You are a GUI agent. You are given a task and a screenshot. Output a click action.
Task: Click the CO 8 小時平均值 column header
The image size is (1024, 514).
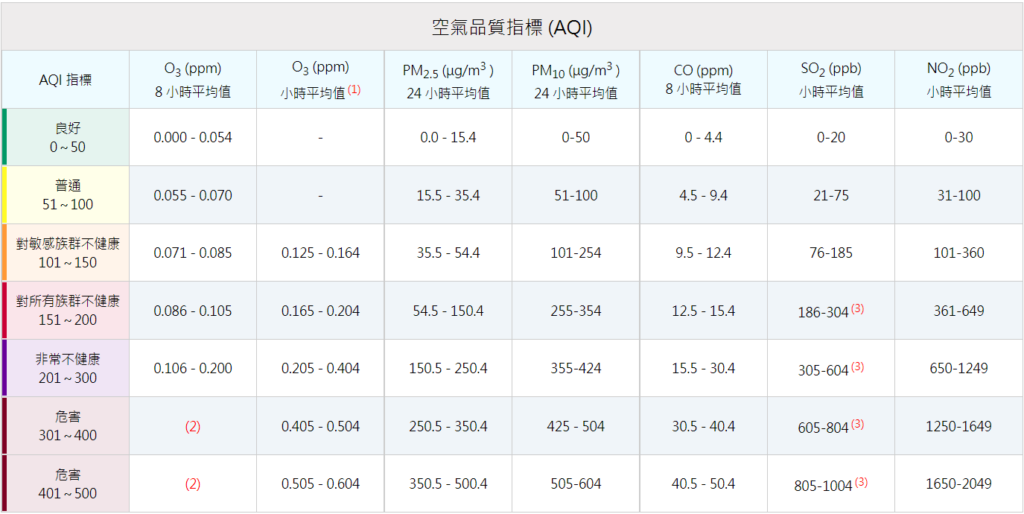tap(703, 80)
